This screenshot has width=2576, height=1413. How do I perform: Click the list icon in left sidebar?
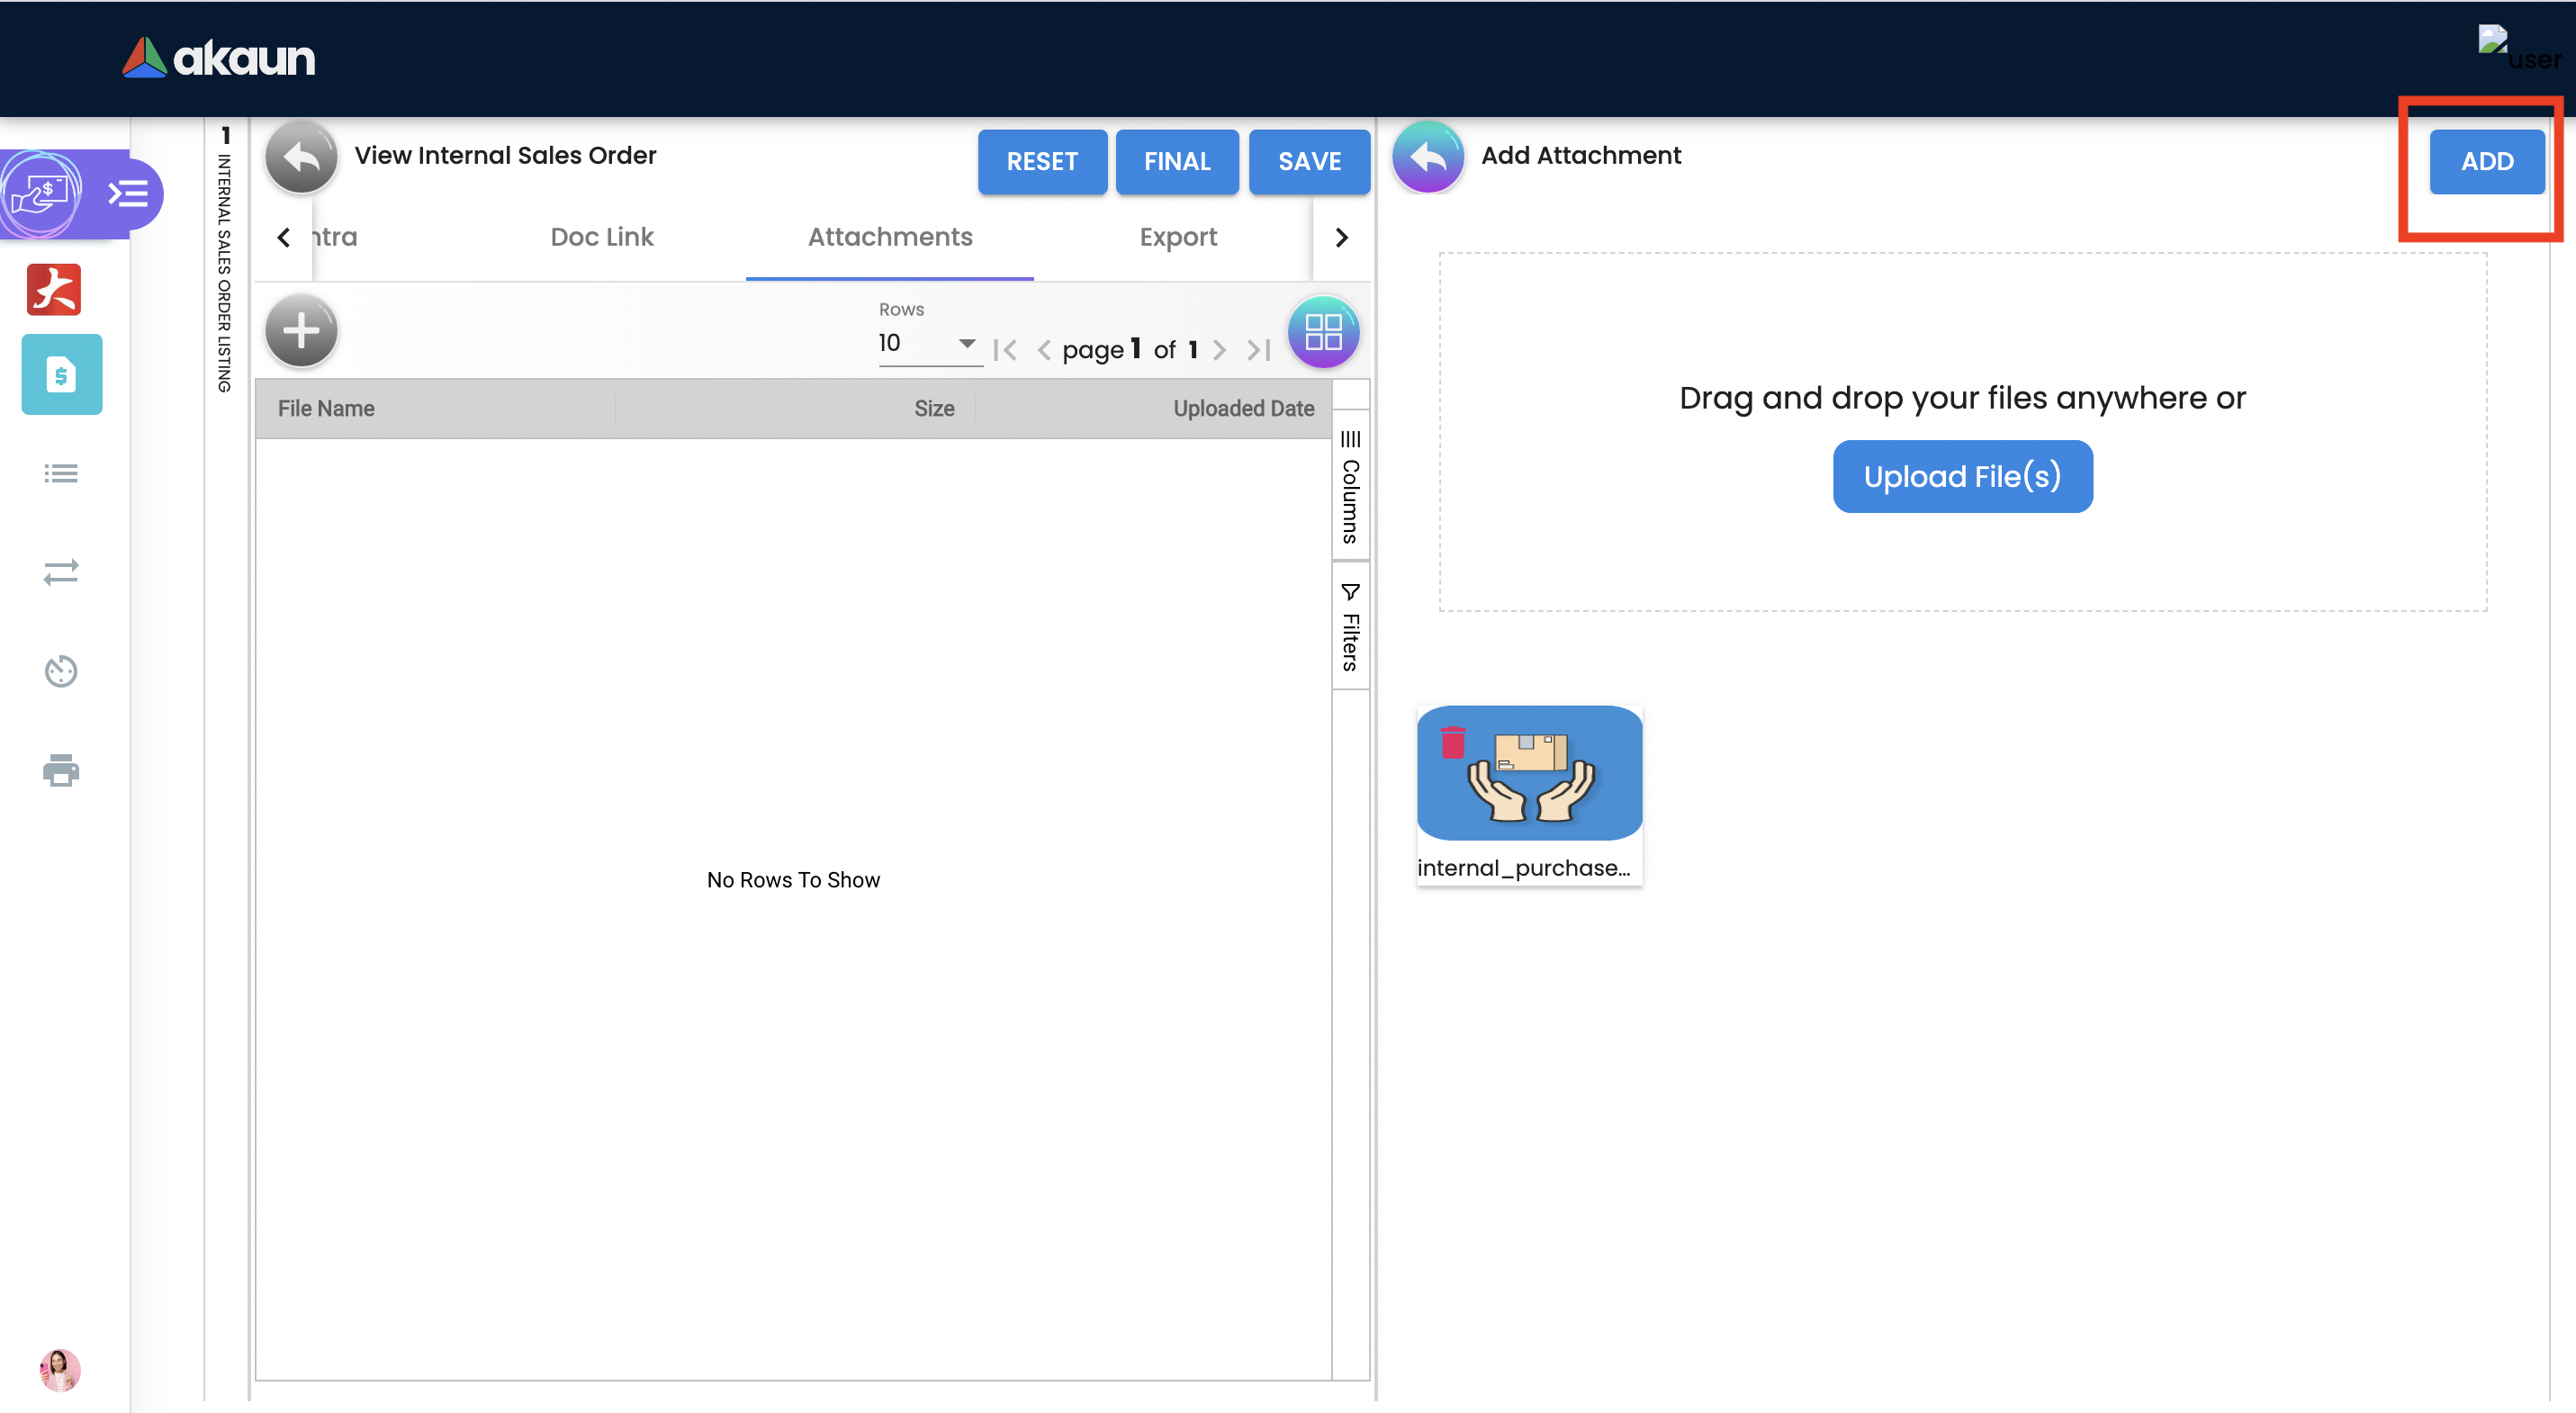(x=61, y=473)
